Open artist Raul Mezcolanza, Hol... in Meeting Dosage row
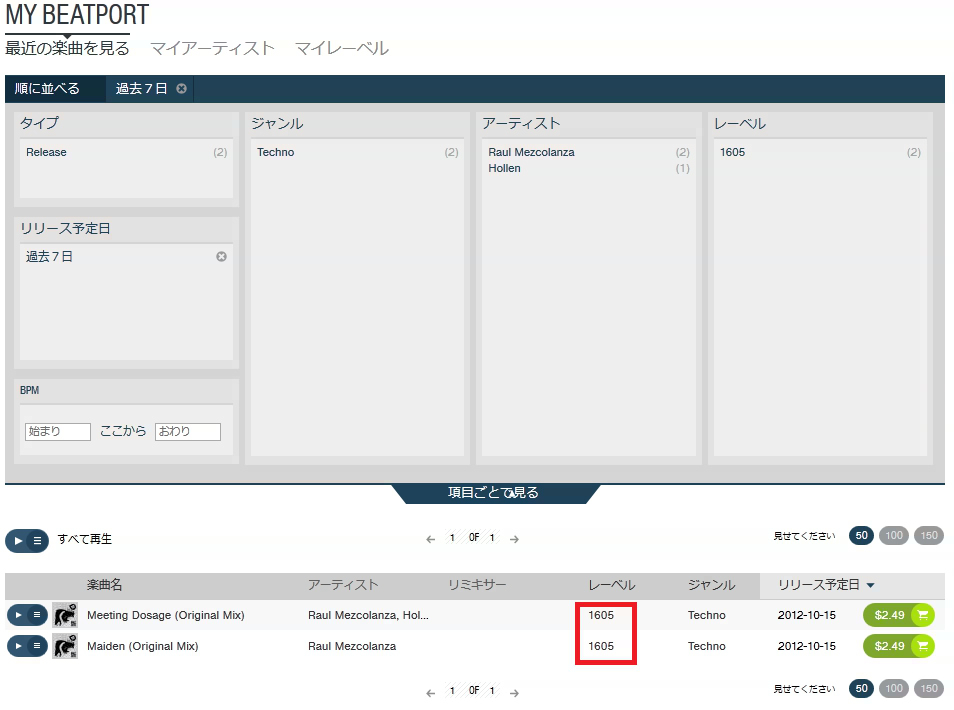954x710 pixels. 368,615
